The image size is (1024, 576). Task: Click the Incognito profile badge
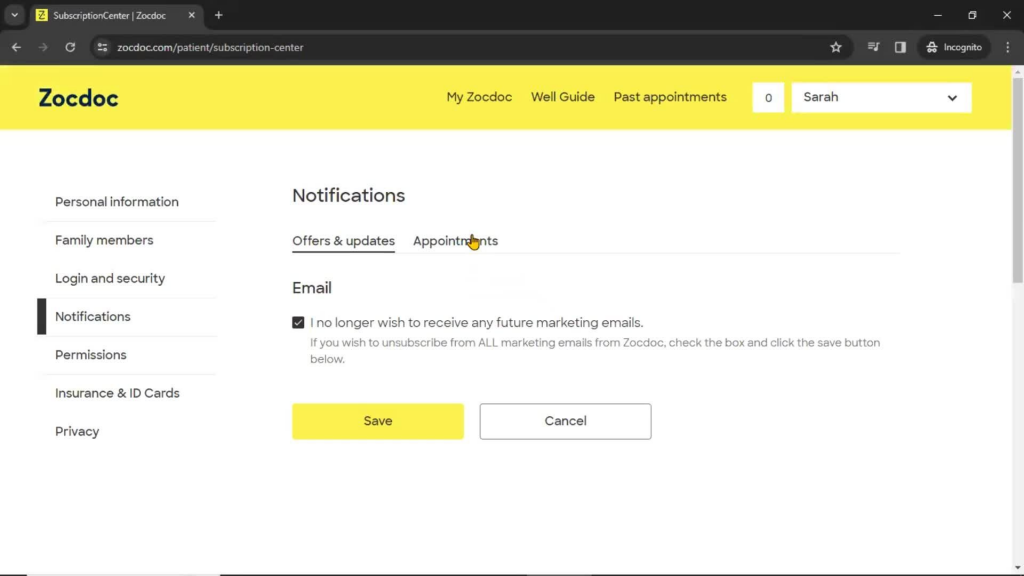[x=952, y=47]
